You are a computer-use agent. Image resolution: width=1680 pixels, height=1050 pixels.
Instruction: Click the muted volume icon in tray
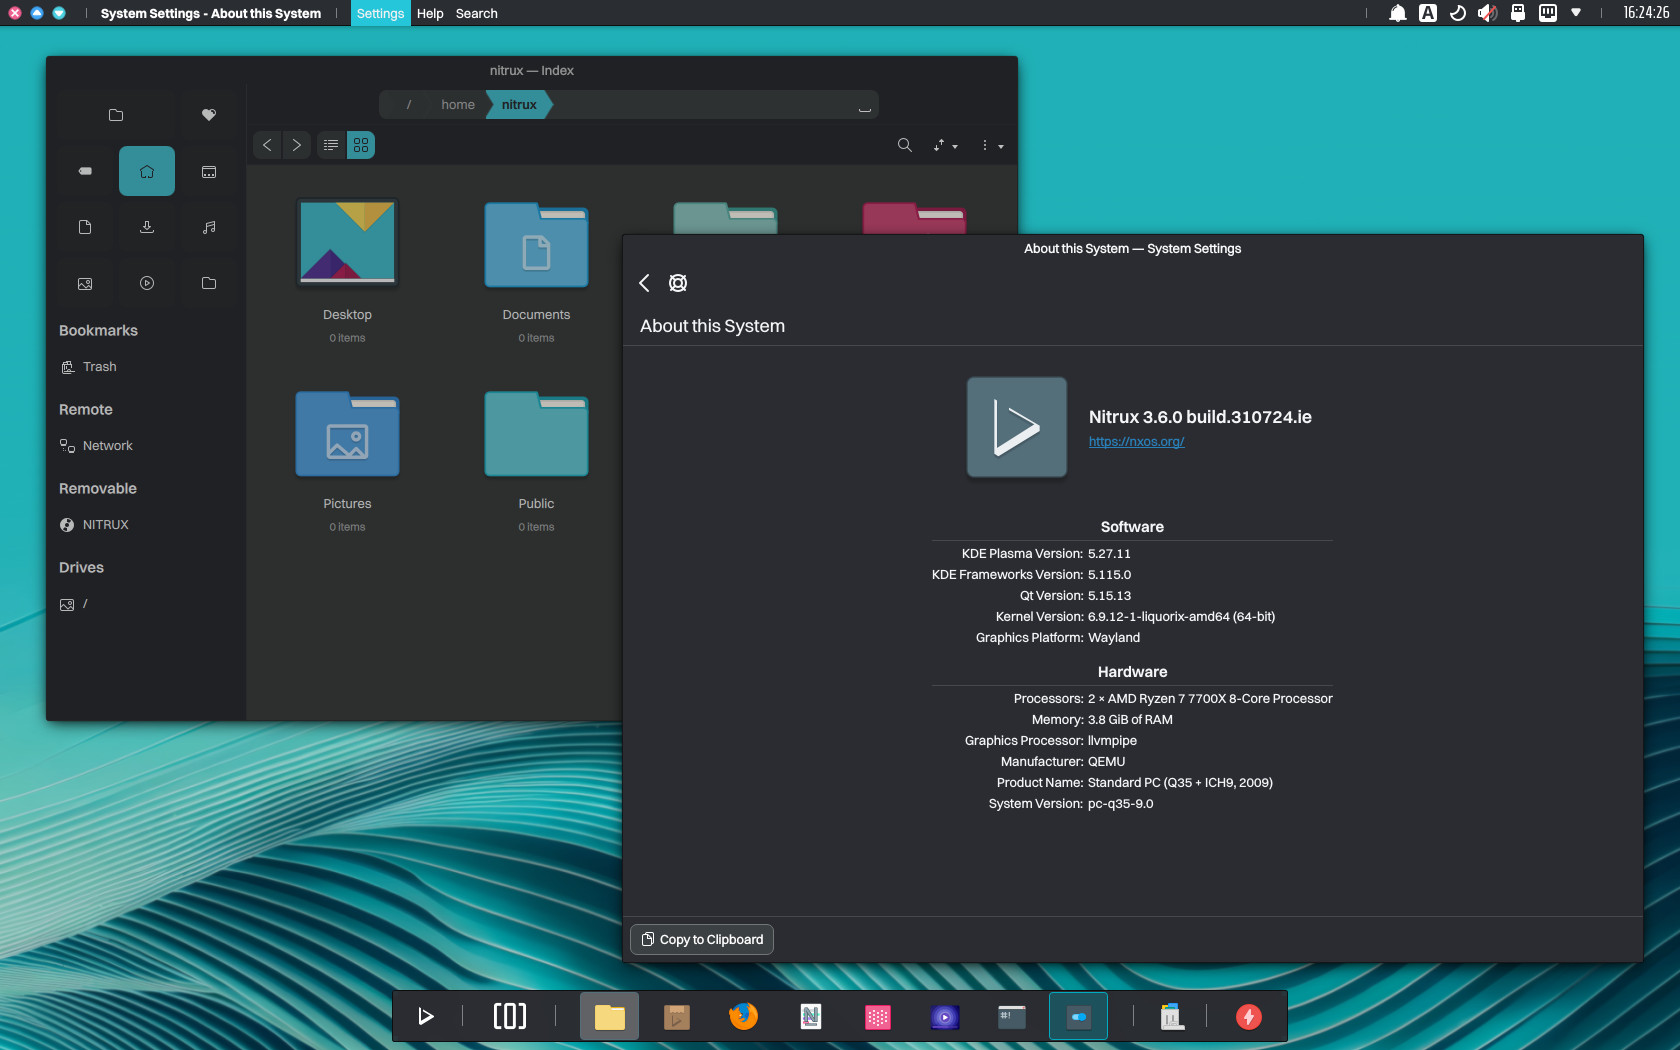1488,13
